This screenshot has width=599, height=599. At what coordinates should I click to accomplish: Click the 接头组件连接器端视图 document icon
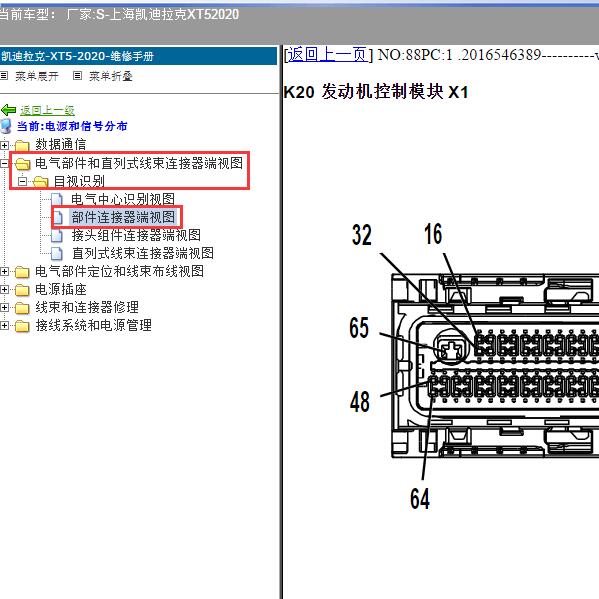tap(57, 235)
